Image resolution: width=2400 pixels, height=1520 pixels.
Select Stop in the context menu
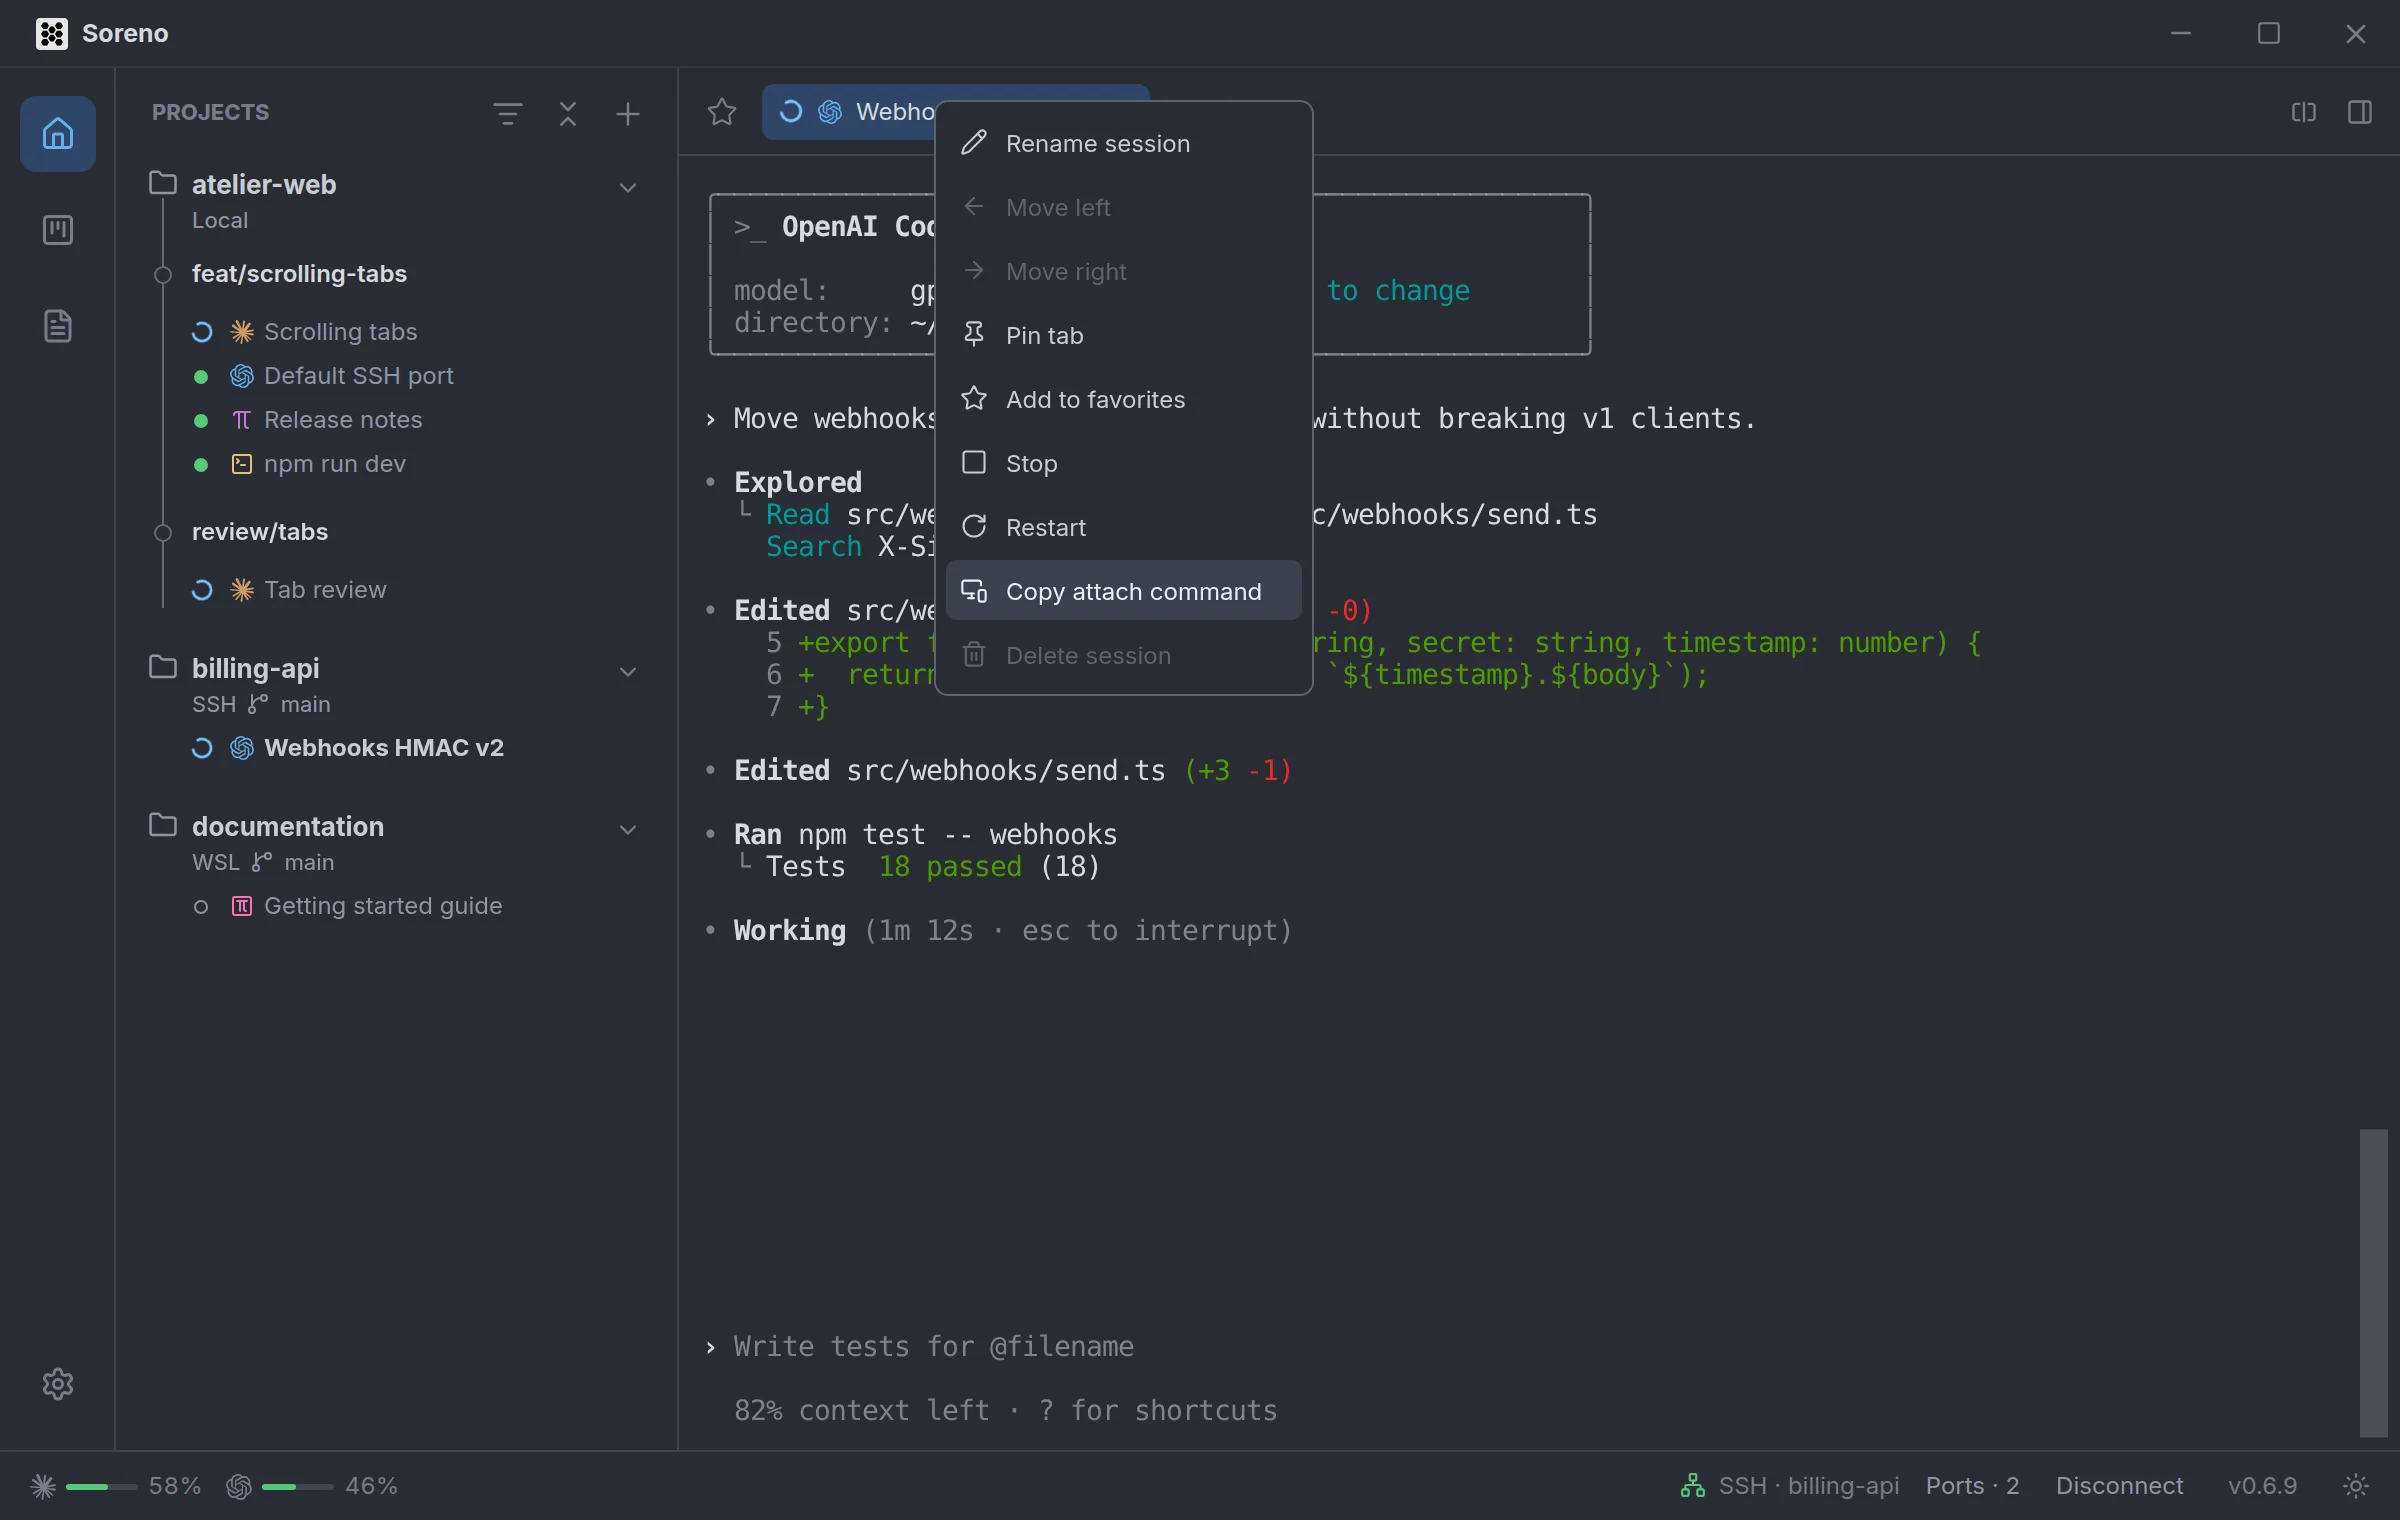[x=1123, y=463]
